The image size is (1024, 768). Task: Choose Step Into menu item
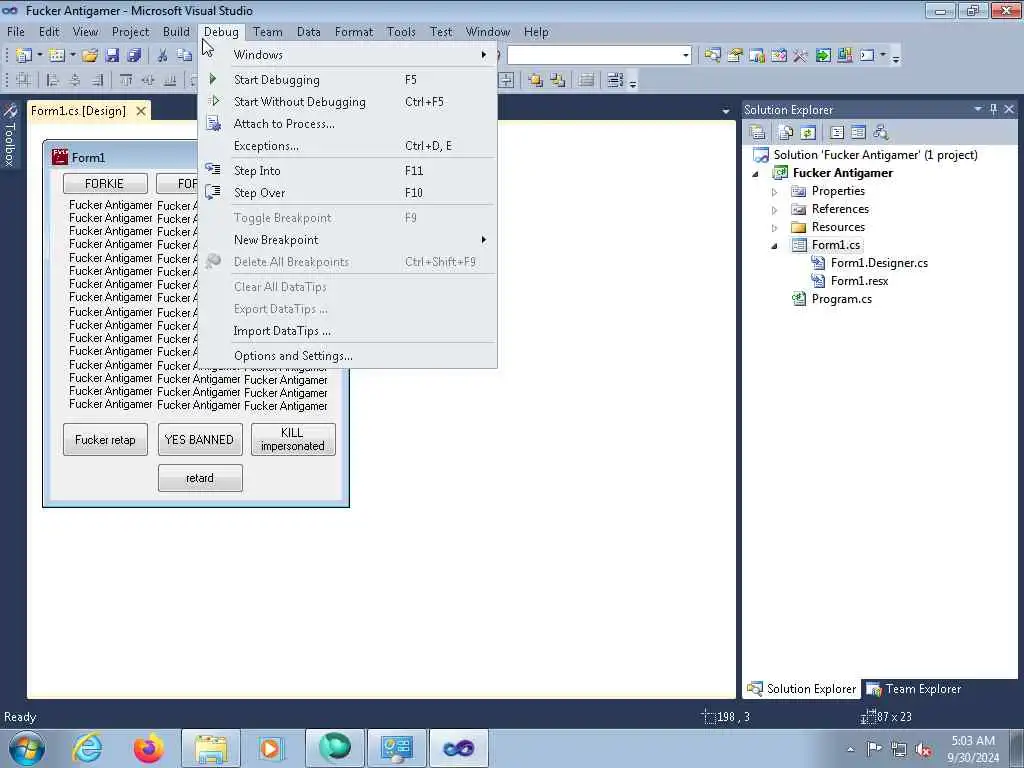(x=347, y=171)
